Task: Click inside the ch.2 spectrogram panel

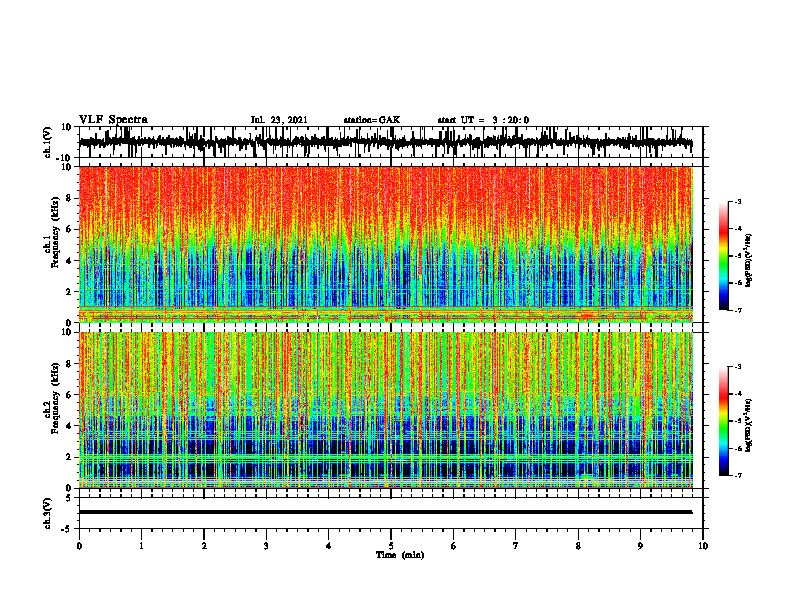Action: tap(385, 410)
